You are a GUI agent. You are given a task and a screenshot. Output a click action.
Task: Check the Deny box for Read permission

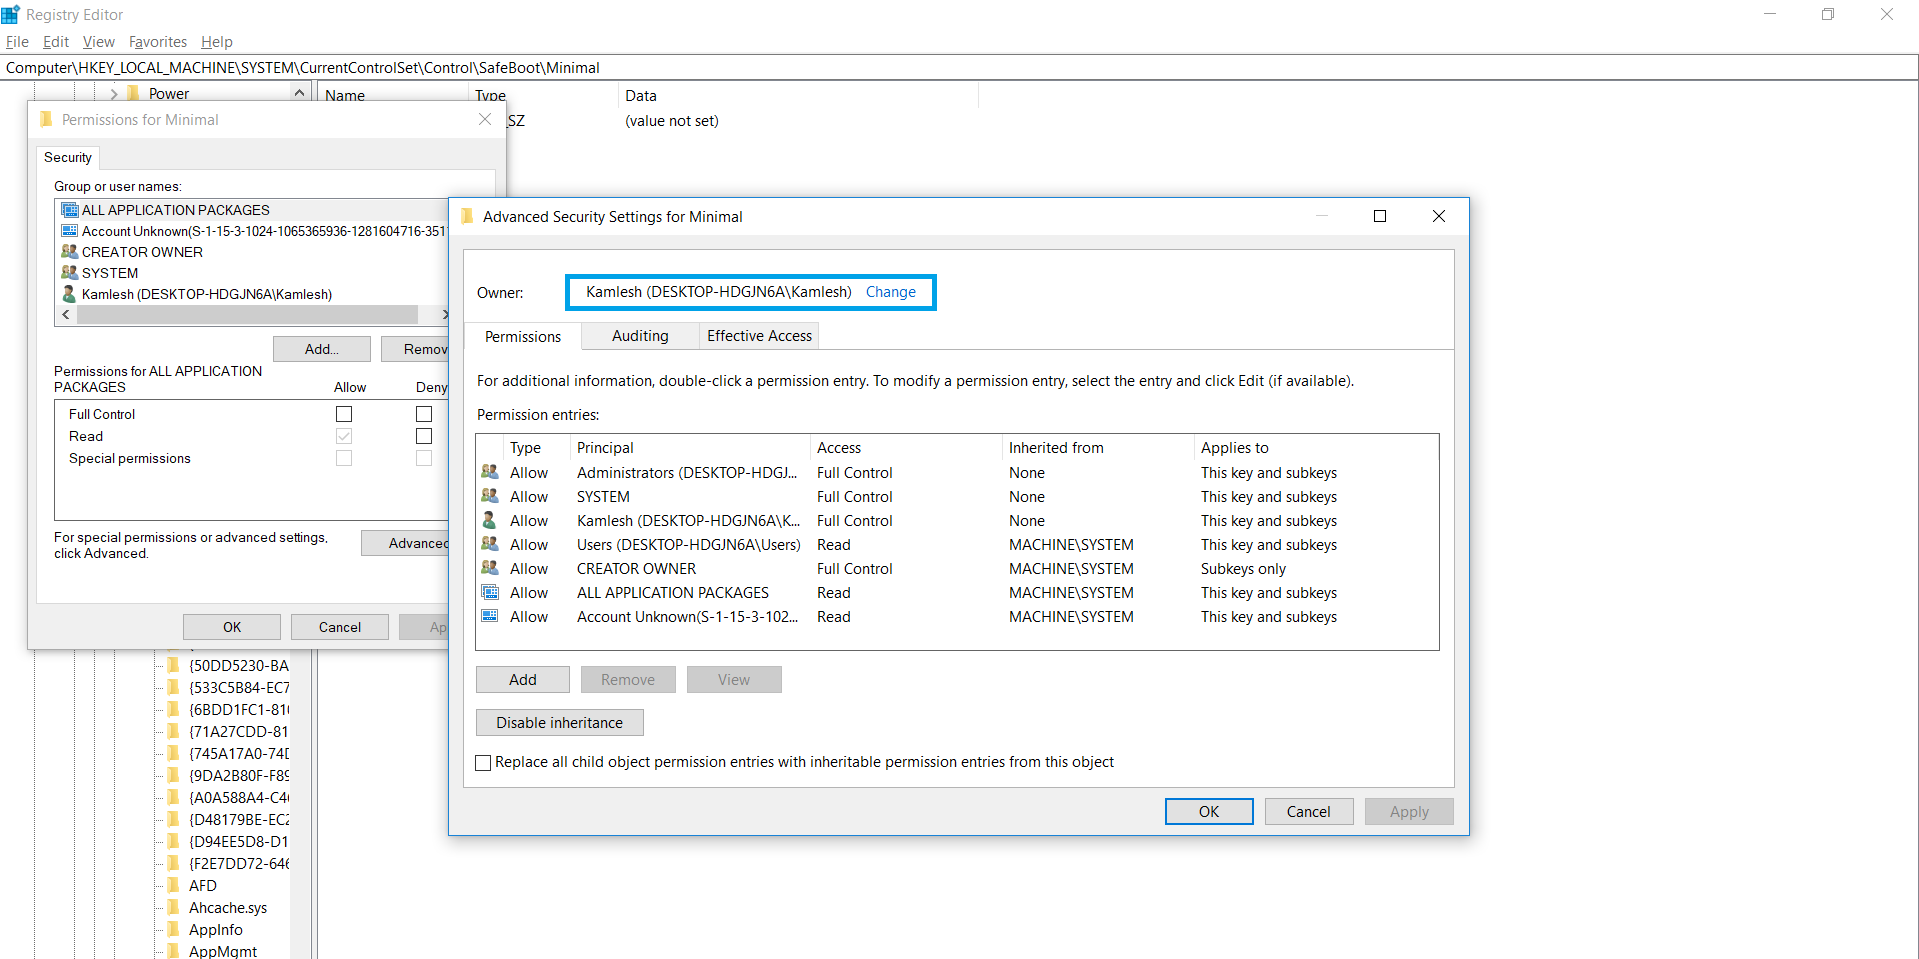tap(423, 435)
